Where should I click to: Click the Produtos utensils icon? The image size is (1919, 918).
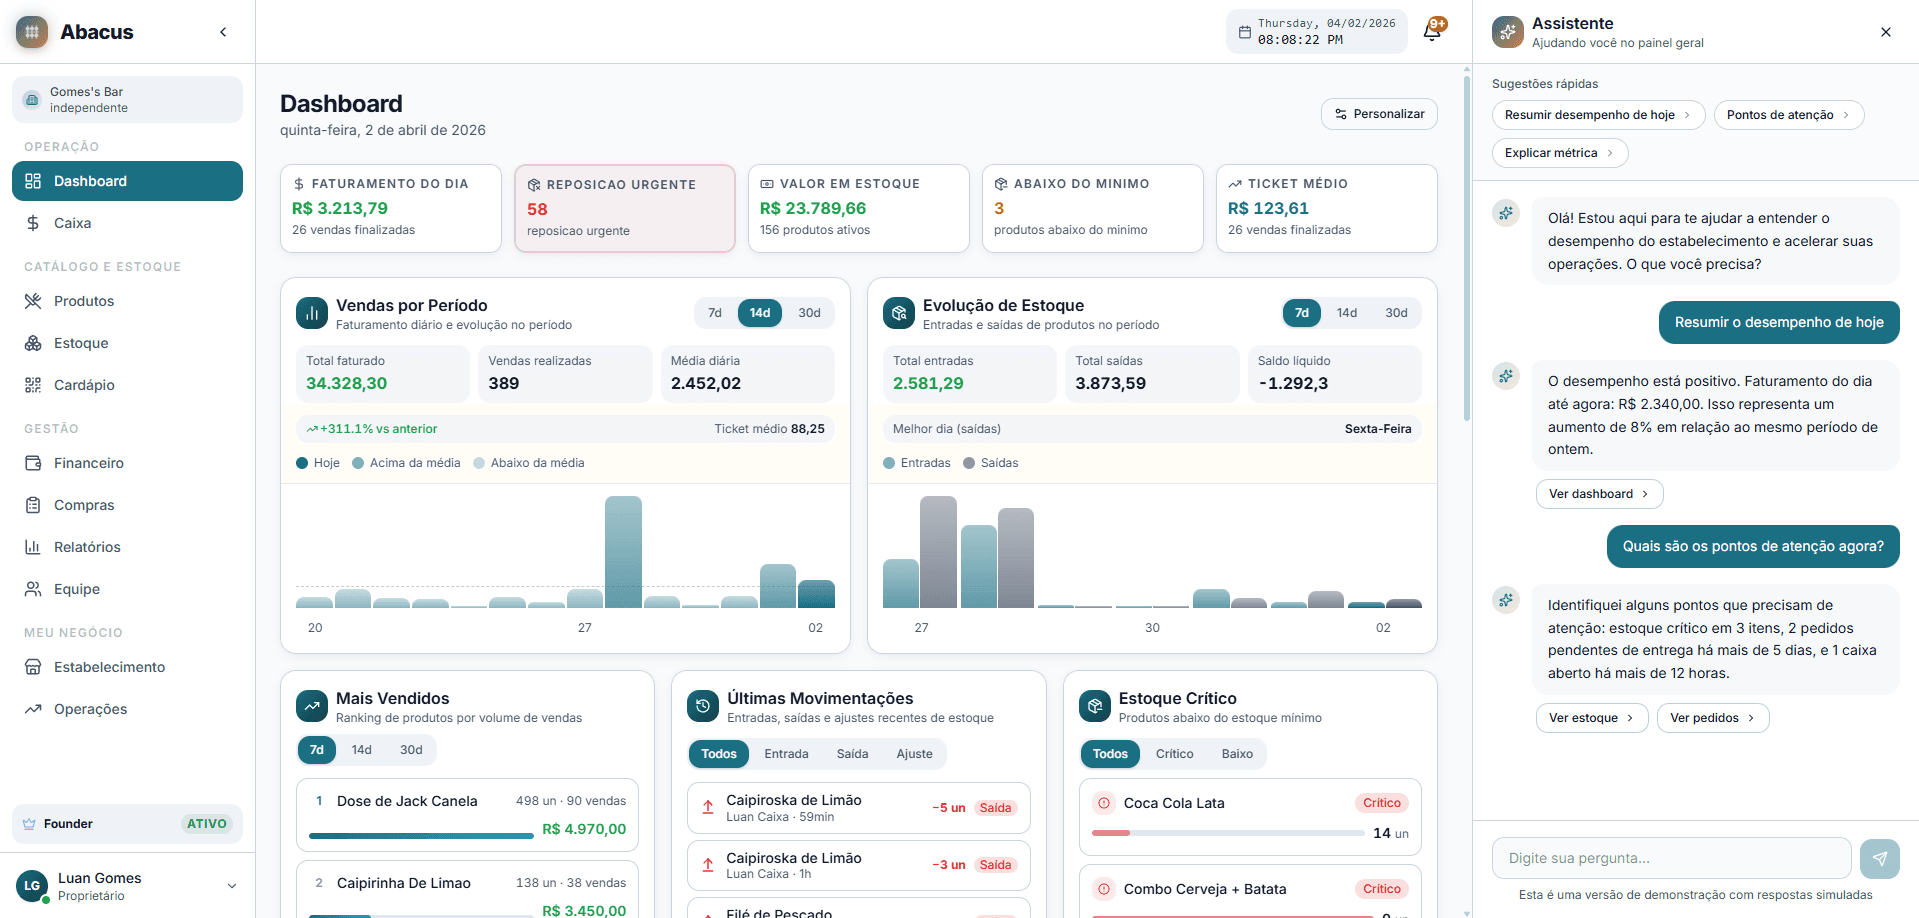coord(33,301)
